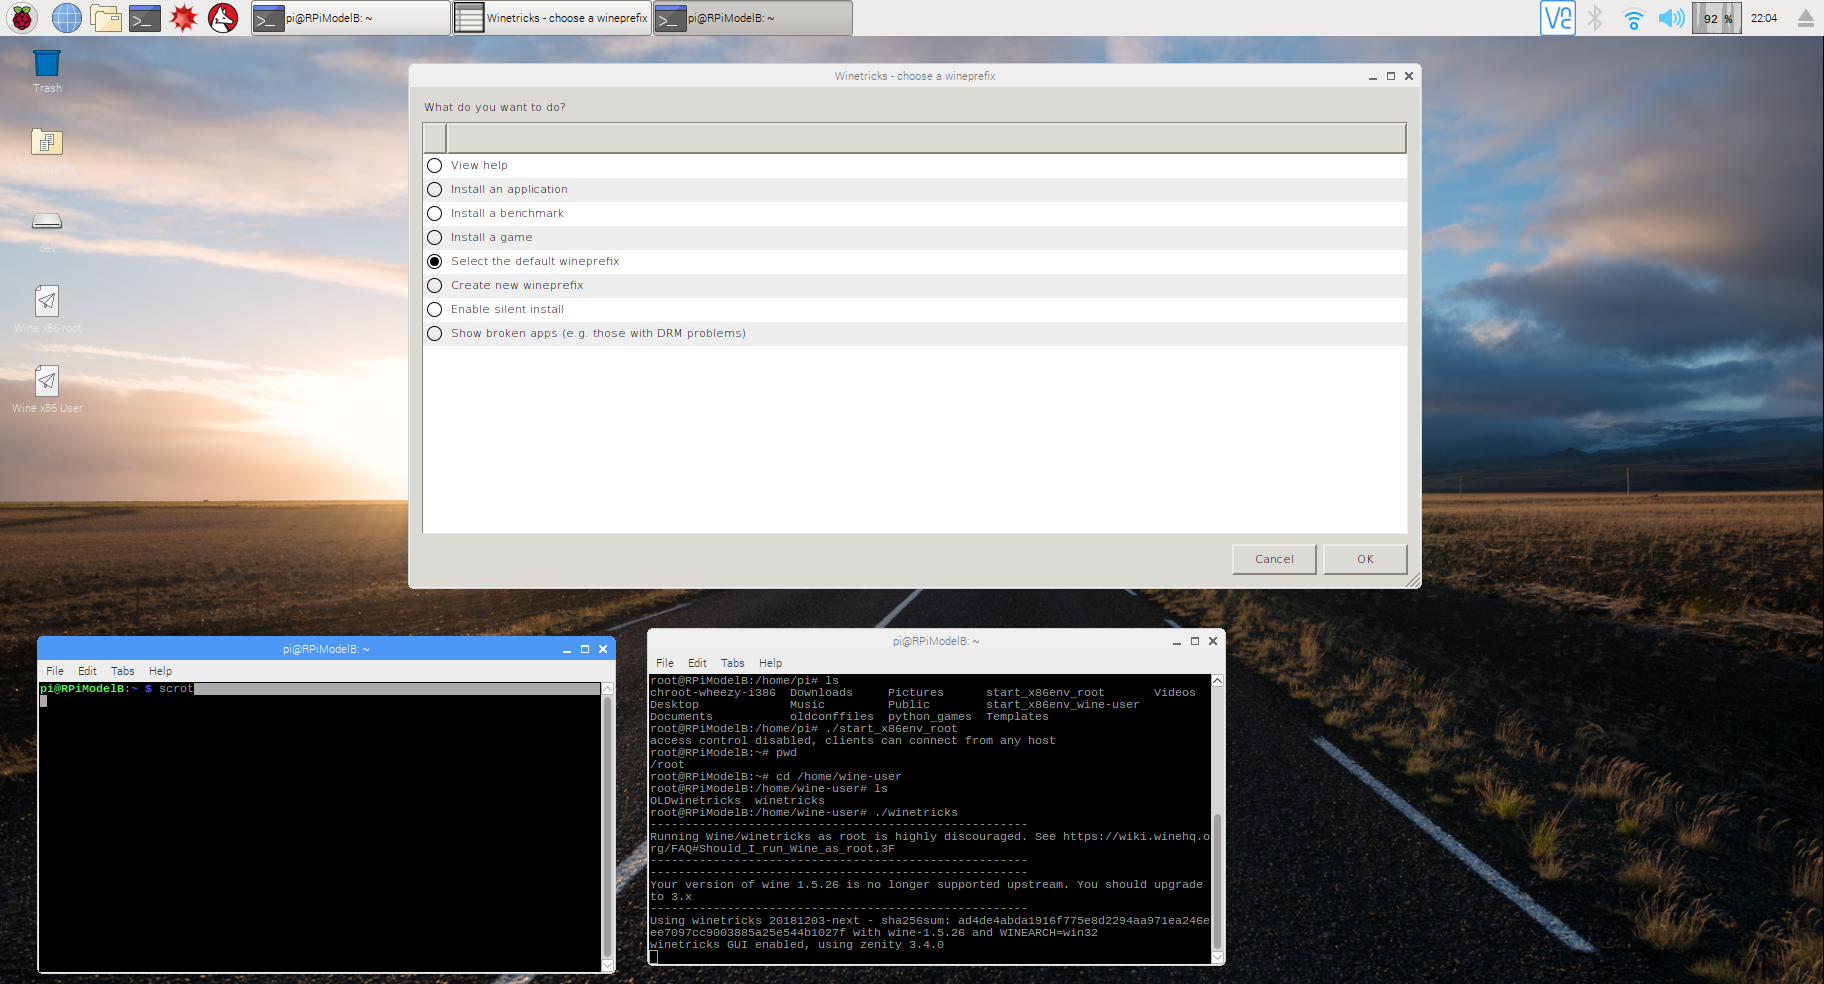Open File menu in left terminal
The image size is (1824, 984).
tap(55, 671)
